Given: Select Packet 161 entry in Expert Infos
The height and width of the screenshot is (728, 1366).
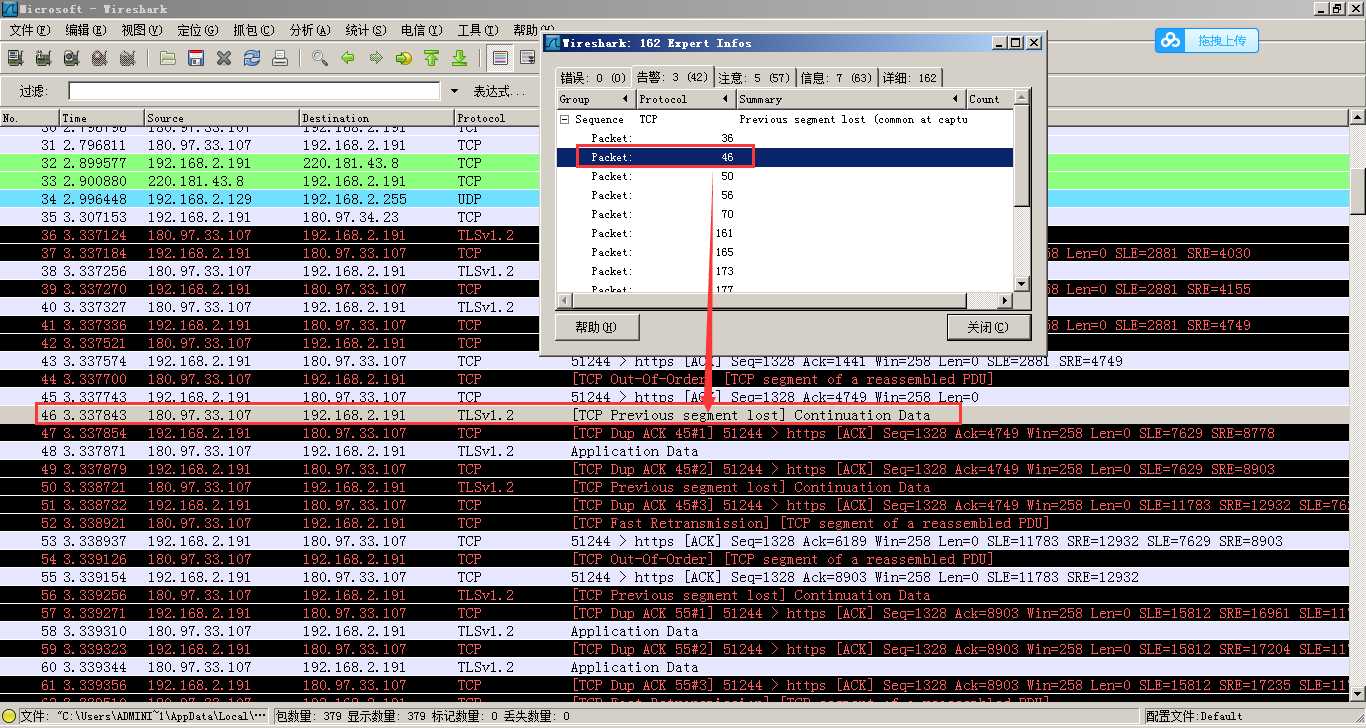Looking at the screenshot, I should coord(785,233).
